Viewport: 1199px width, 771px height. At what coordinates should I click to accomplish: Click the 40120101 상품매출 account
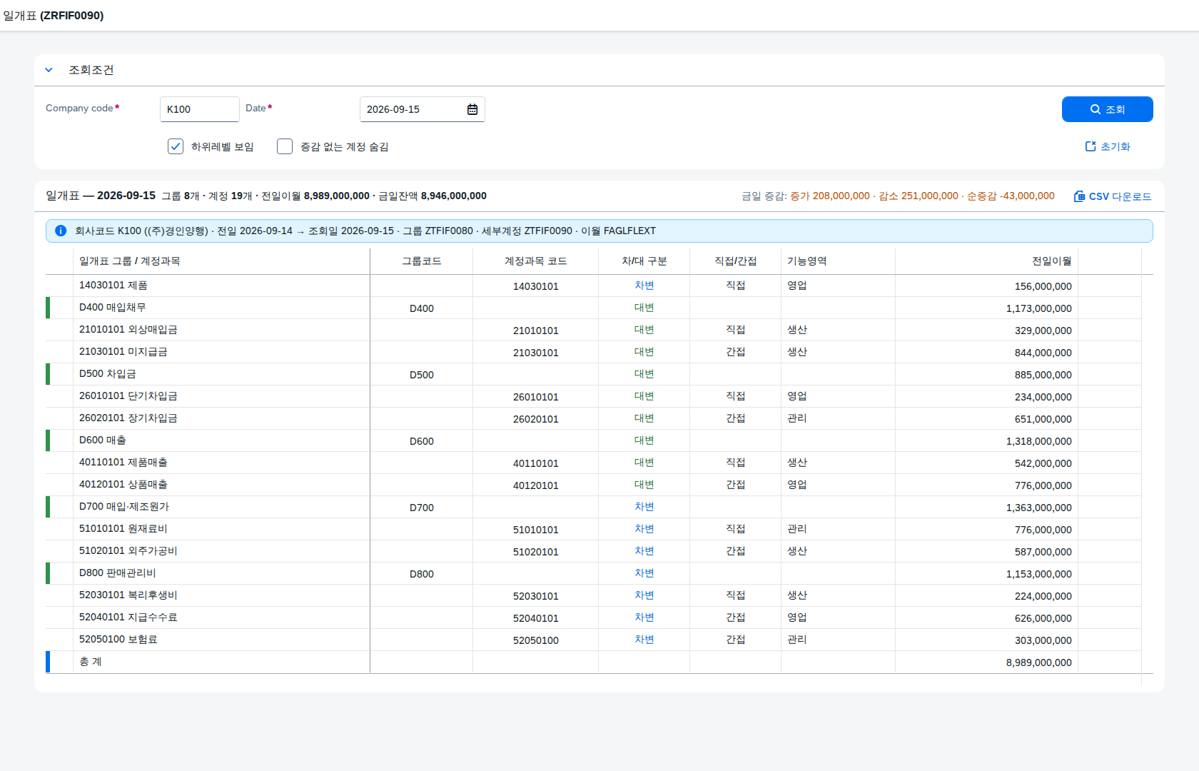(123, 485)
